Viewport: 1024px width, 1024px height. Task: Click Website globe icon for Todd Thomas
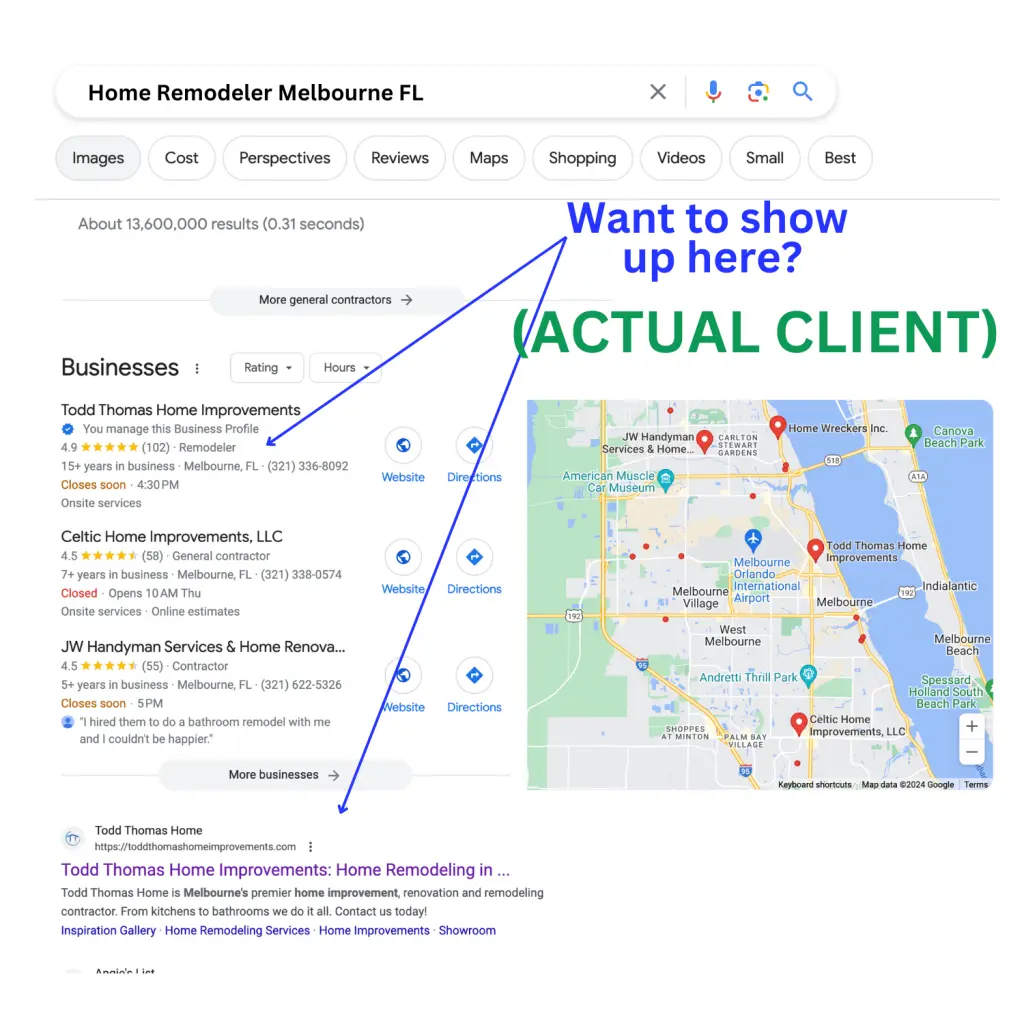[x=403, y=445]
